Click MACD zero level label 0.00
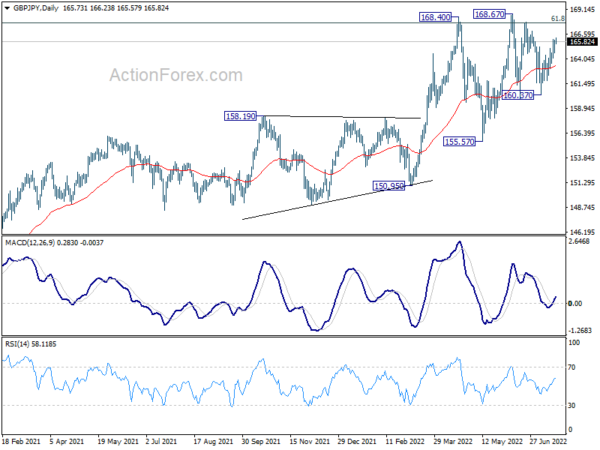The image size is (600, 450). (575, 303)
